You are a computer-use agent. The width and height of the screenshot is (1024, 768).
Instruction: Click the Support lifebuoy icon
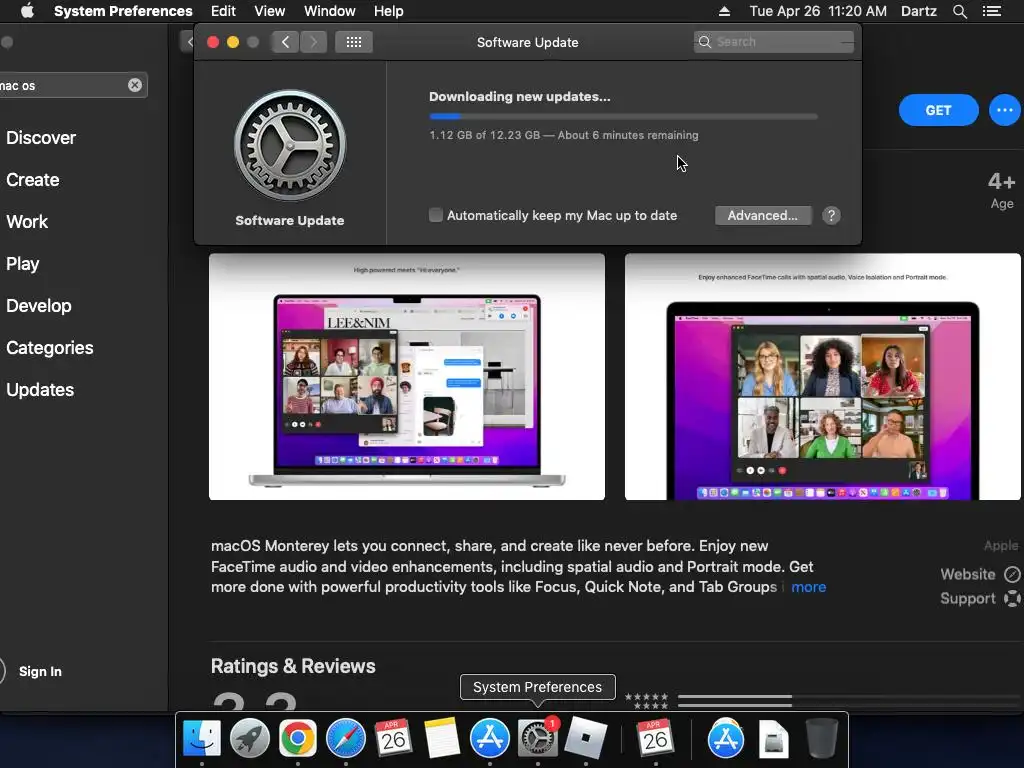coord(1012,599)
